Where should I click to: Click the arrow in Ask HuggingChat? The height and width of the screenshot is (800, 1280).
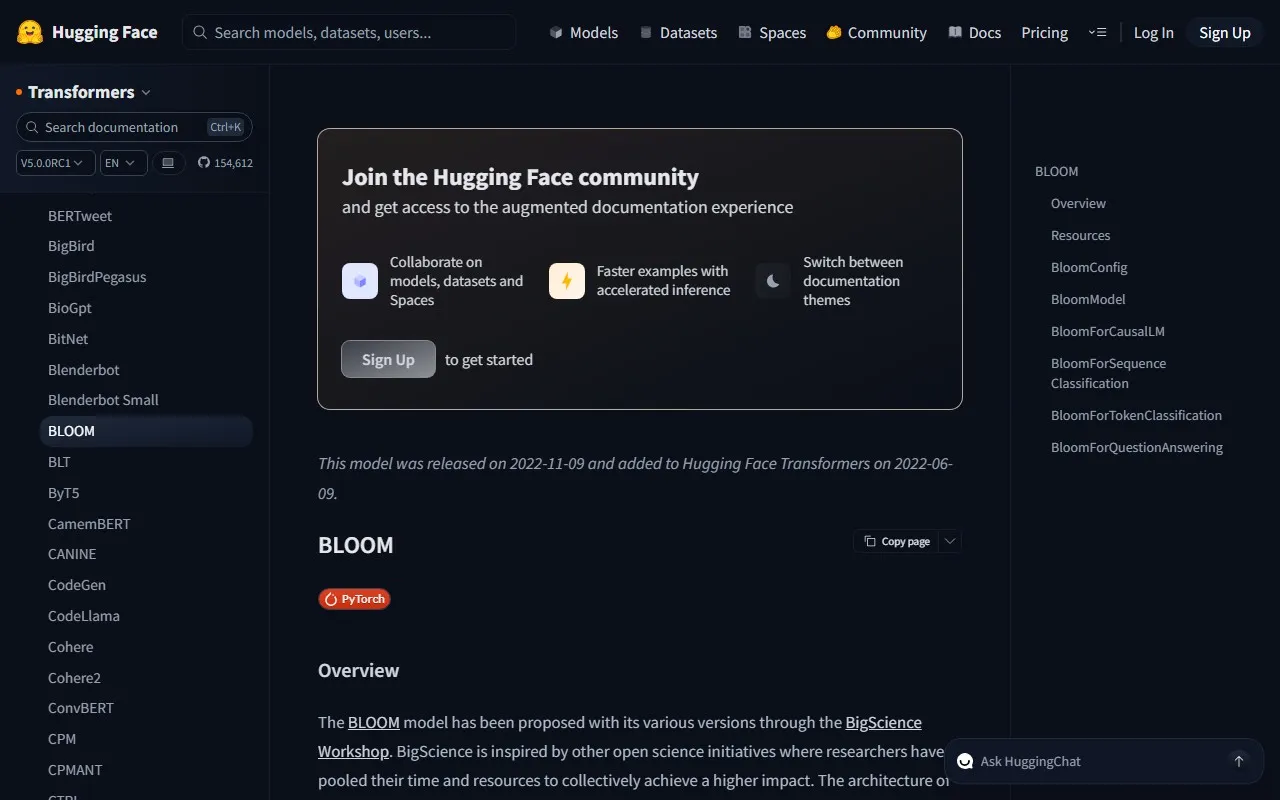pos(1239,761)
